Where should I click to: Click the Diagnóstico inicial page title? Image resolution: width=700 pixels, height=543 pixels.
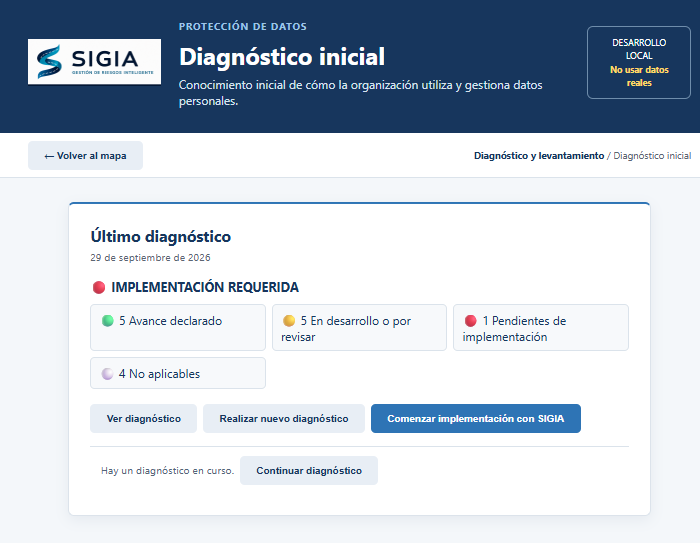(x=282, y=57)
